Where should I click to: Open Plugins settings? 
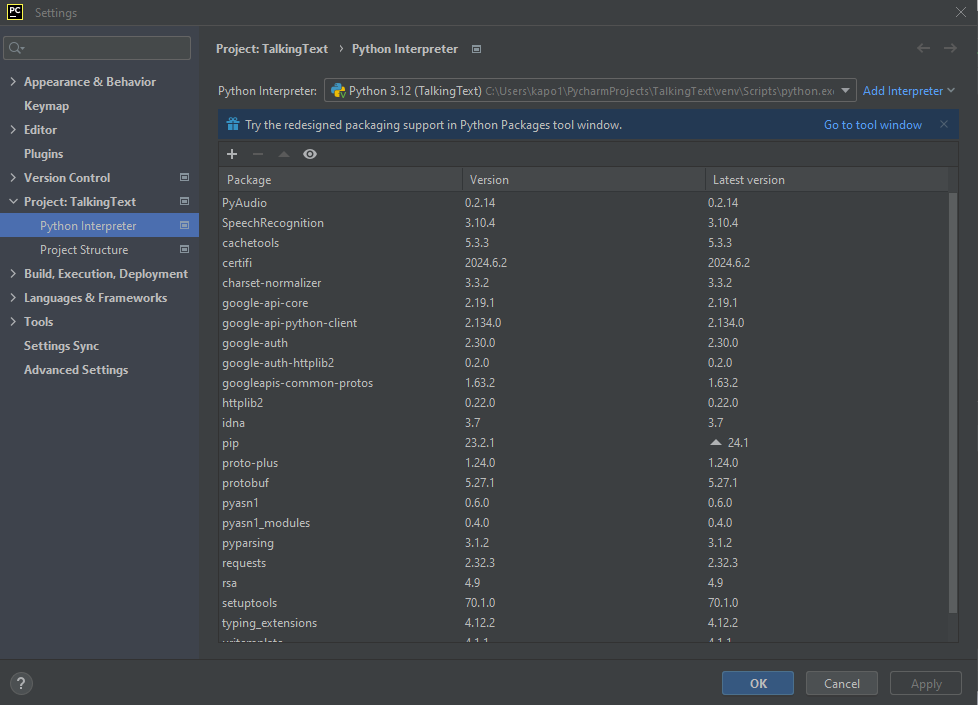point(43,153)
